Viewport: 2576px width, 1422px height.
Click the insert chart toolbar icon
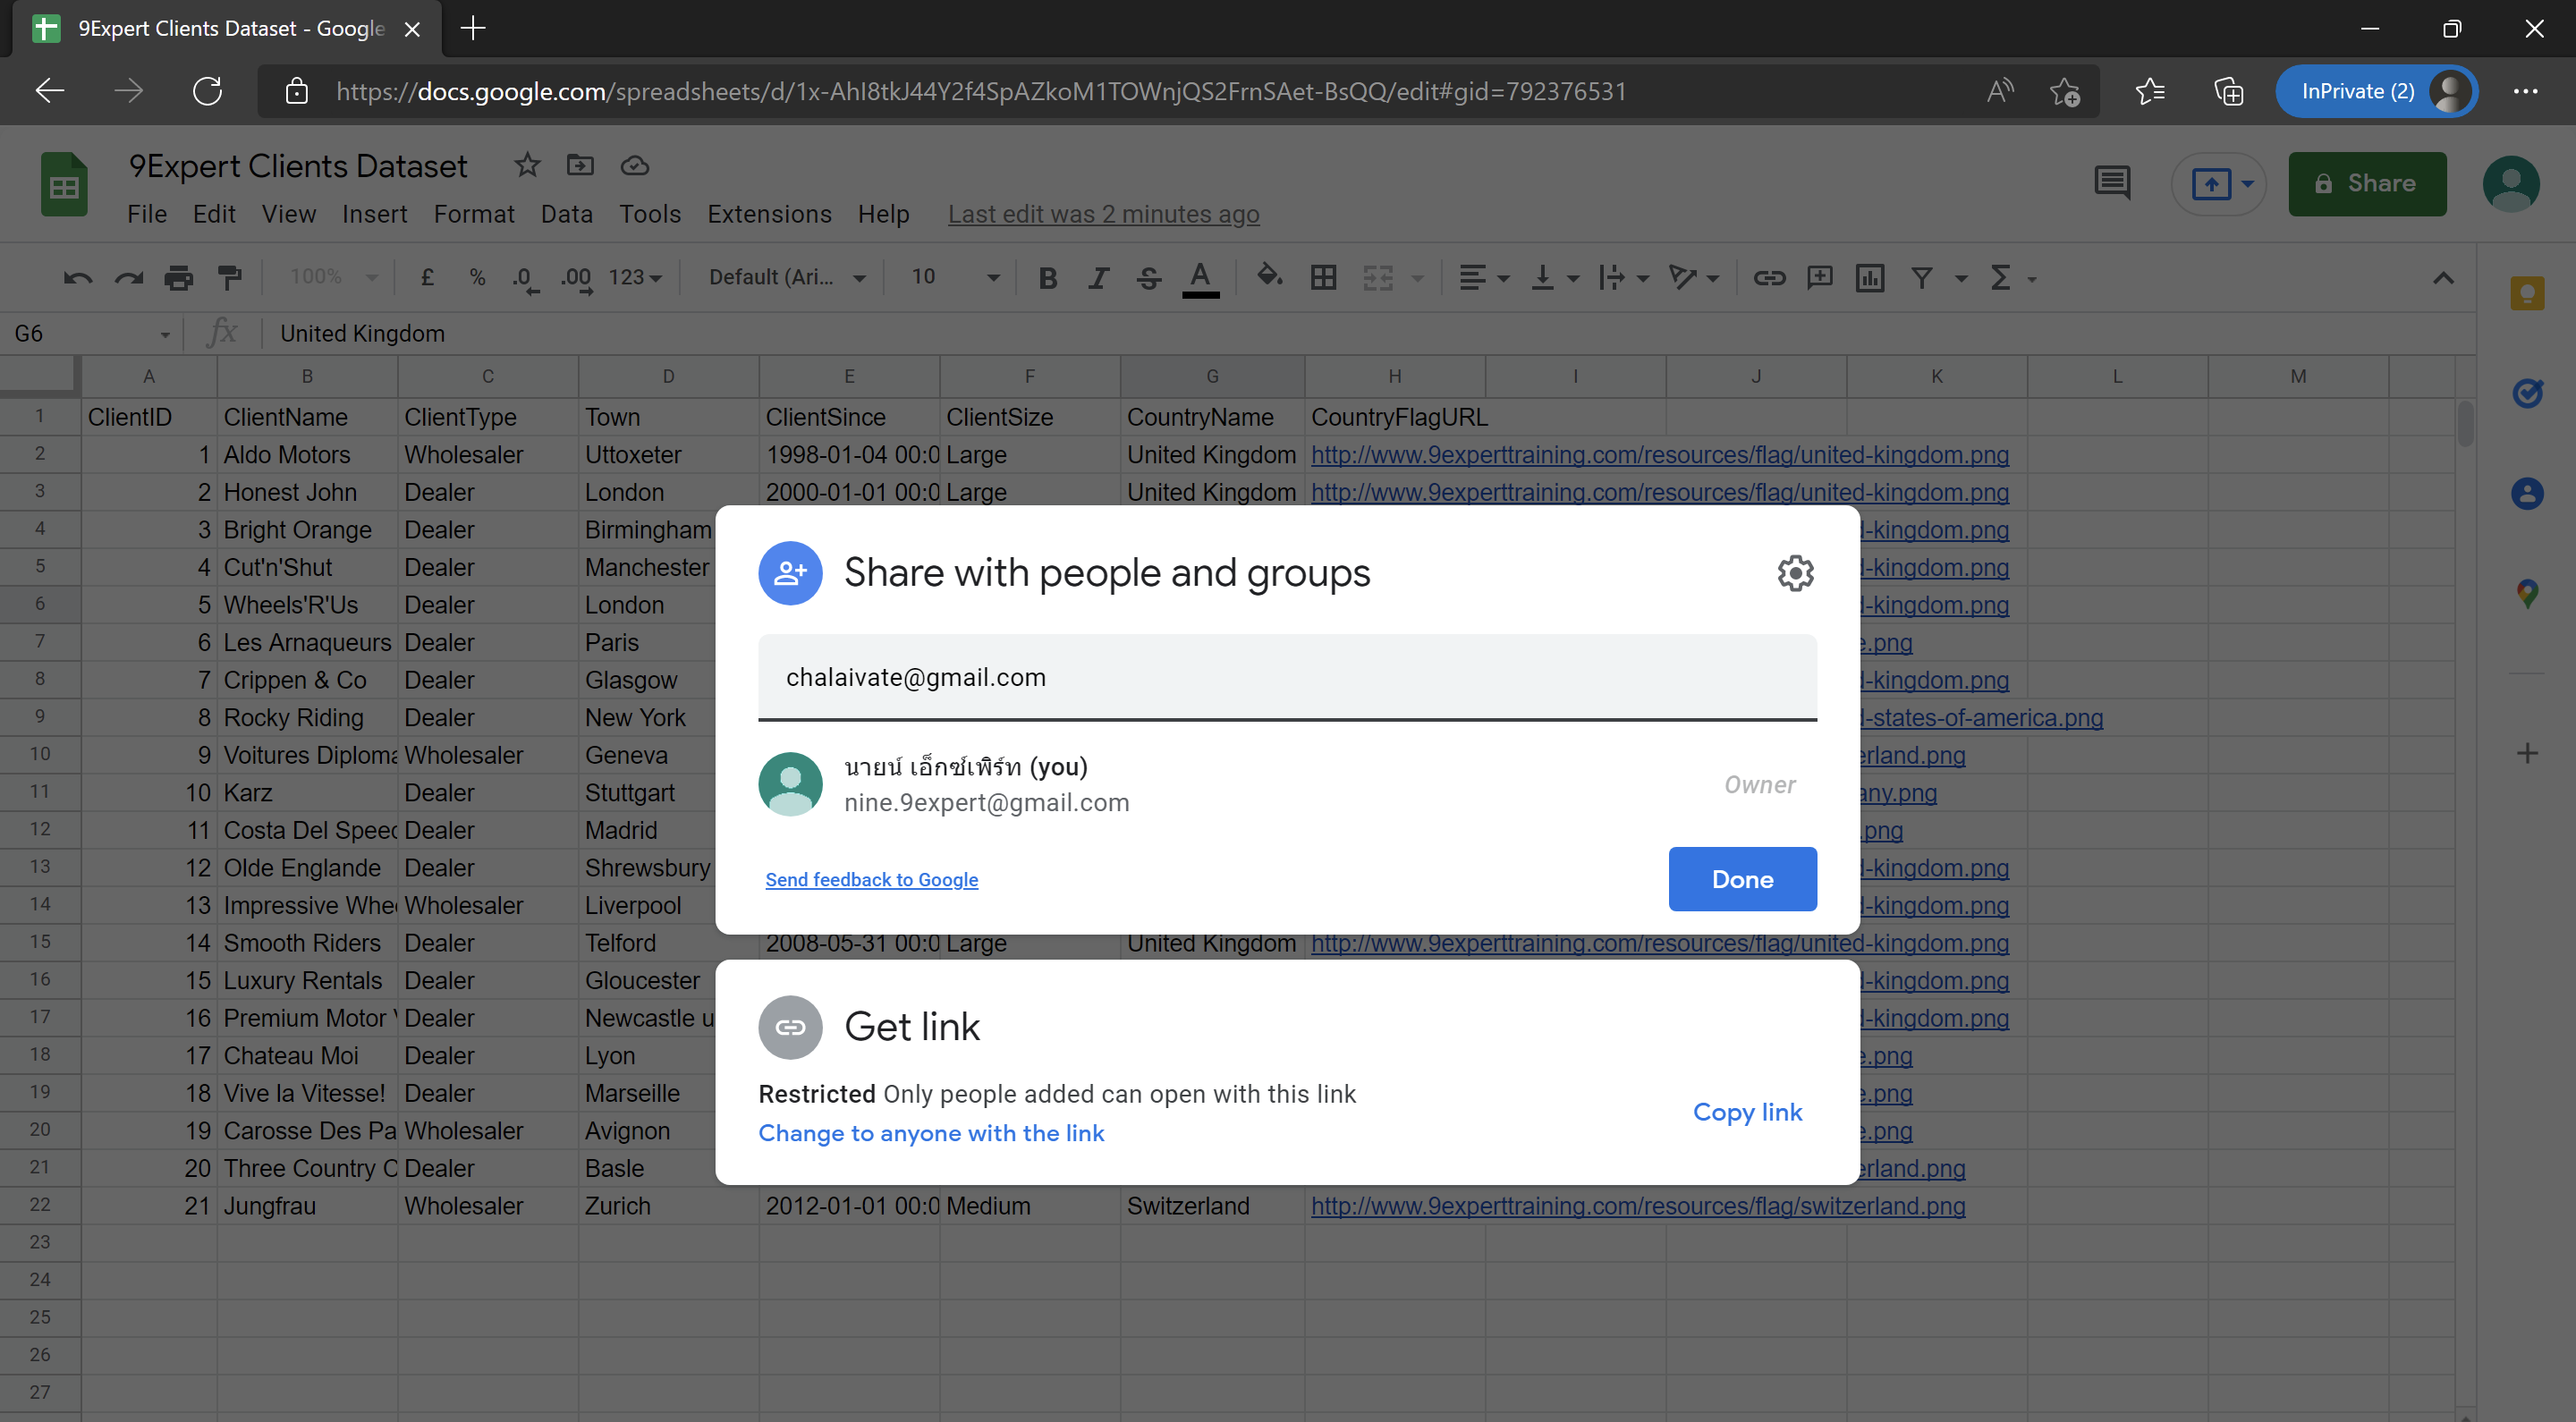1869,277
